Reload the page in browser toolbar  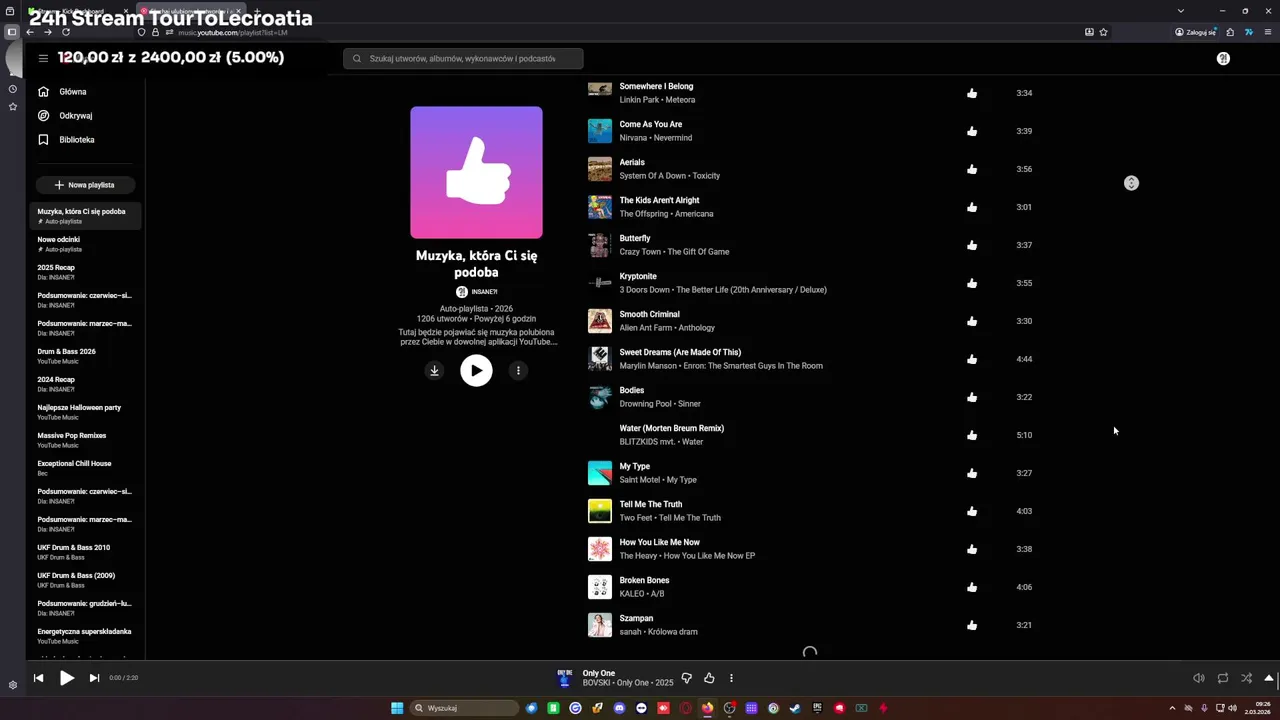click(66, 32)
